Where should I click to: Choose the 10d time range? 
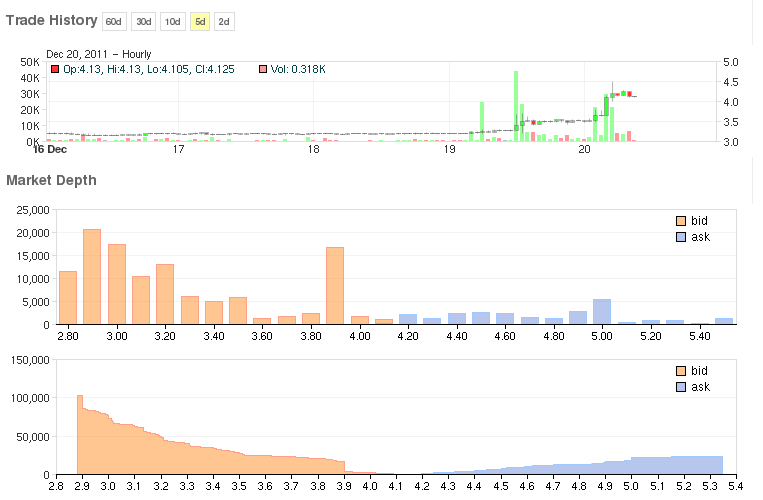[x=172, y=21]
